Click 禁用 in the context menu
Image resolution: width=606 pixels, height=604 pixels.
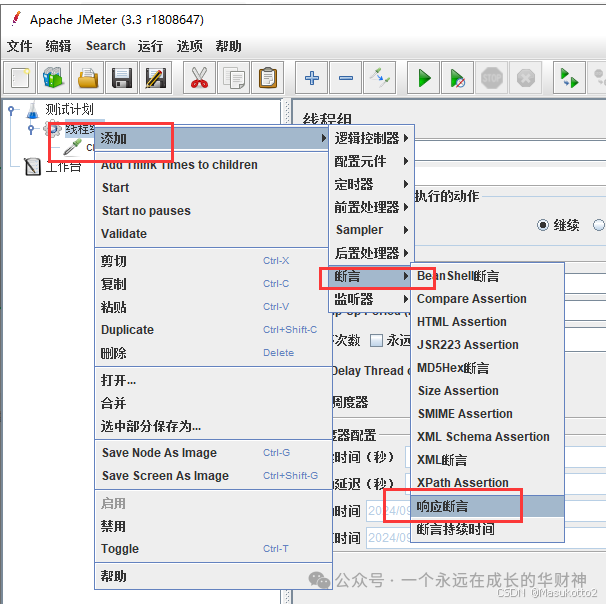click(x=213, y=526)
